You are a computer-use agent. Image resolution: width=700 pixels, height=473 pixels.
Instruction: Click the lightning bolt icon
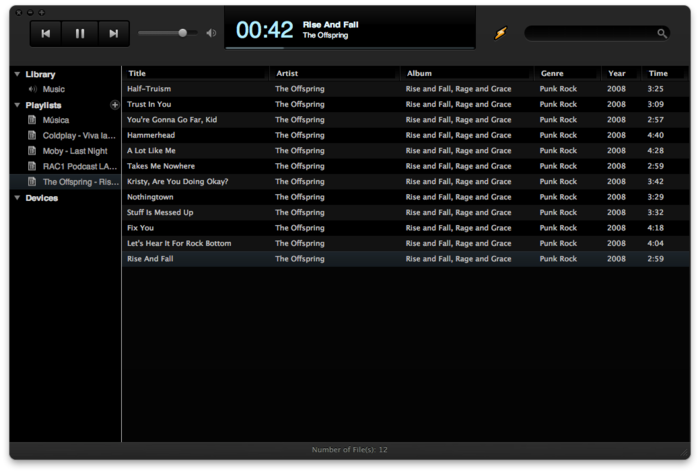(500, 33)
